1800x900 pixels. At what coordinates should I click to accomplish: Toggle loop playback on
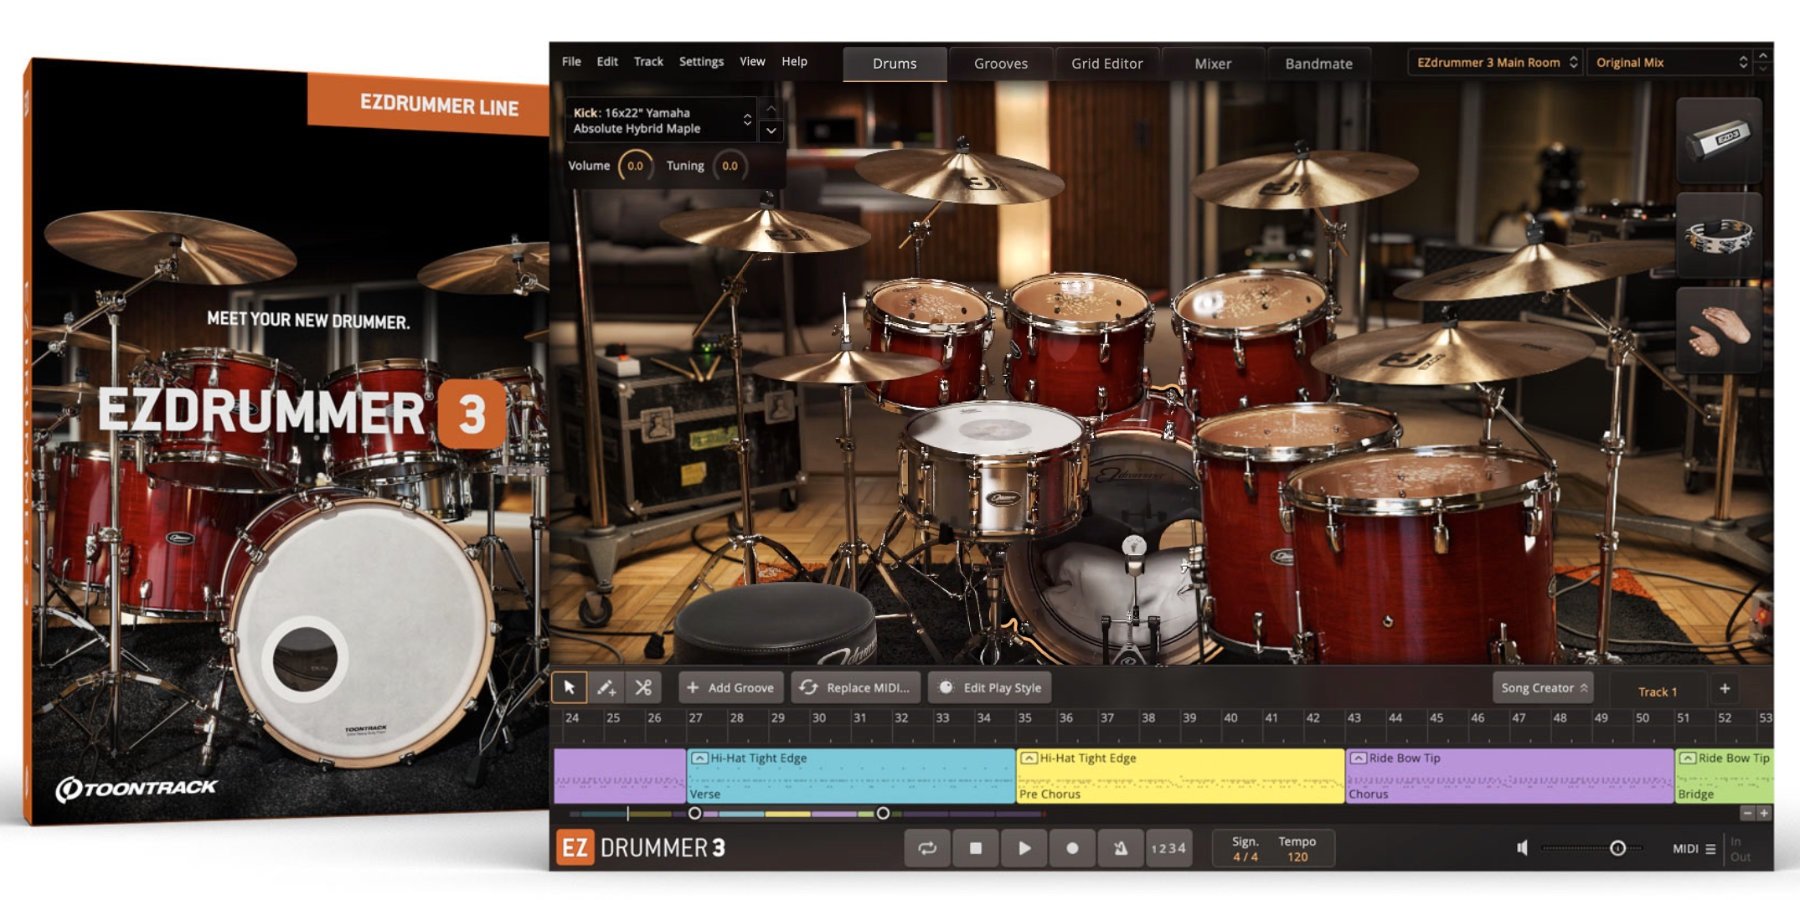(927, 848)
